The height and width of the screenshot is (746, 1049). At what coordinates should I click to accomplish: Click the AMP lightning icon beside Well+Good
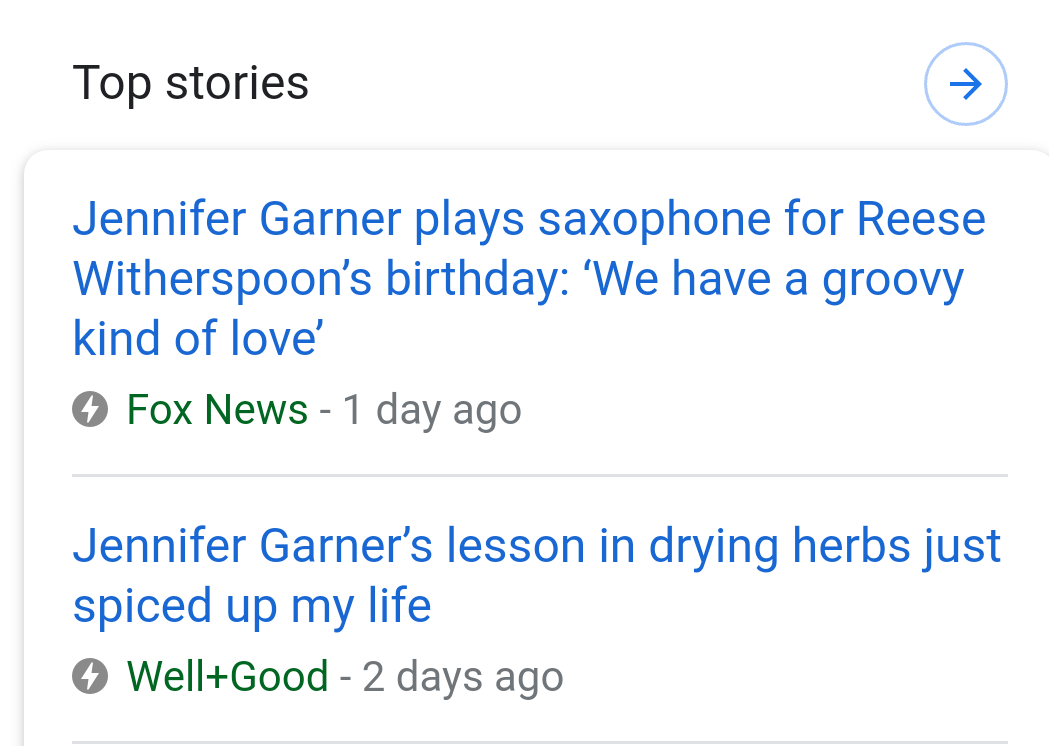(x=90, y=676)
